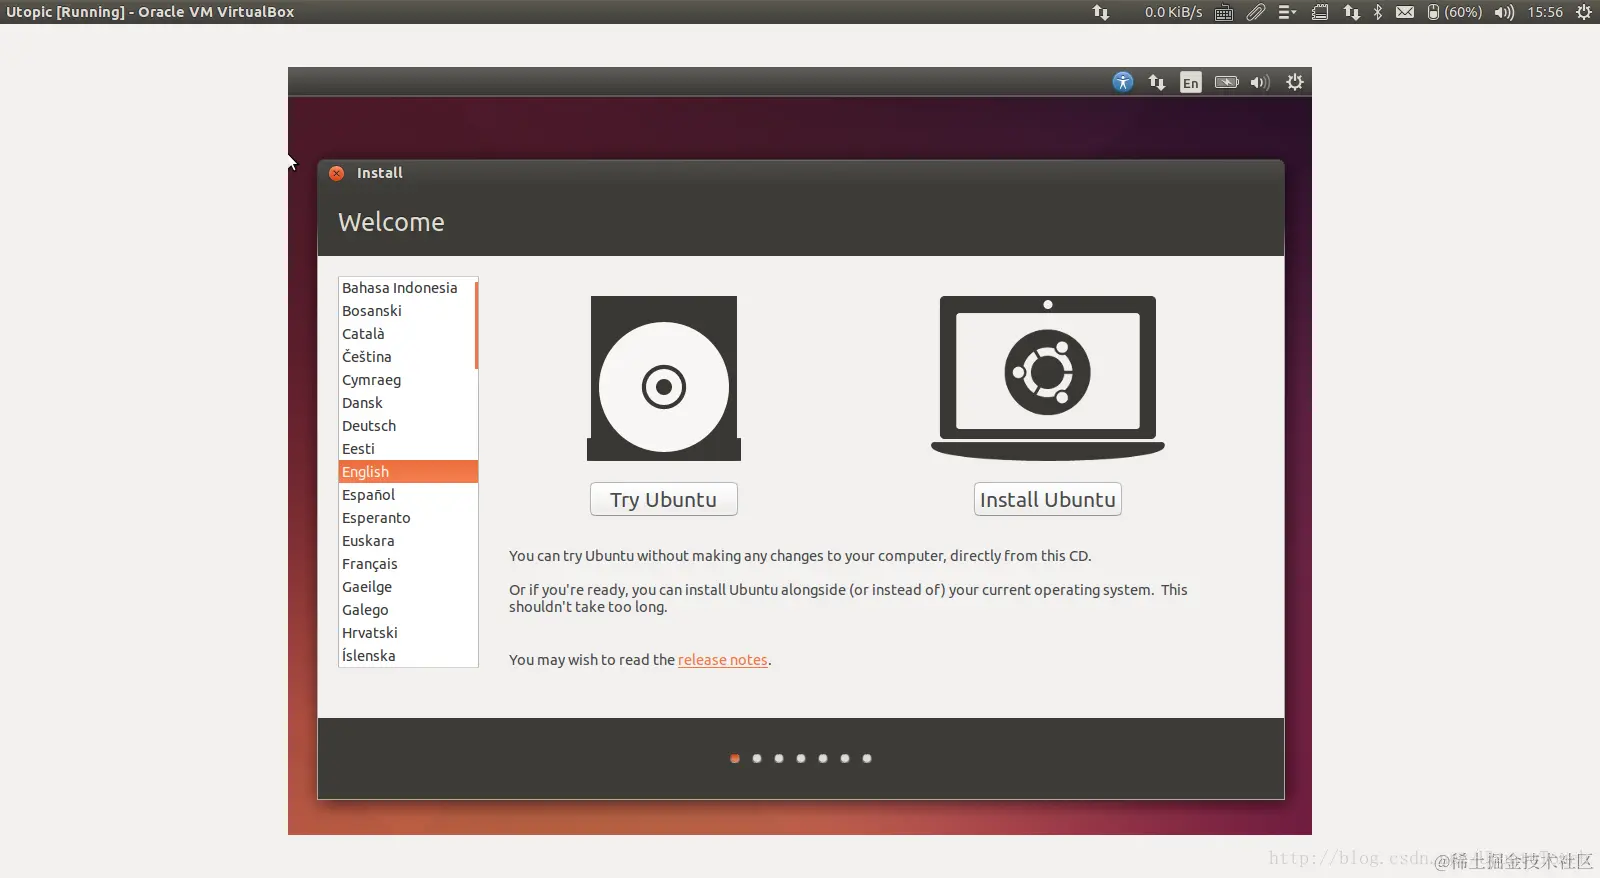Image resolution: width=1600 pixels, height=878 pixels.
Task: Select Galego in the language list
Action: [x=407, y=610]
